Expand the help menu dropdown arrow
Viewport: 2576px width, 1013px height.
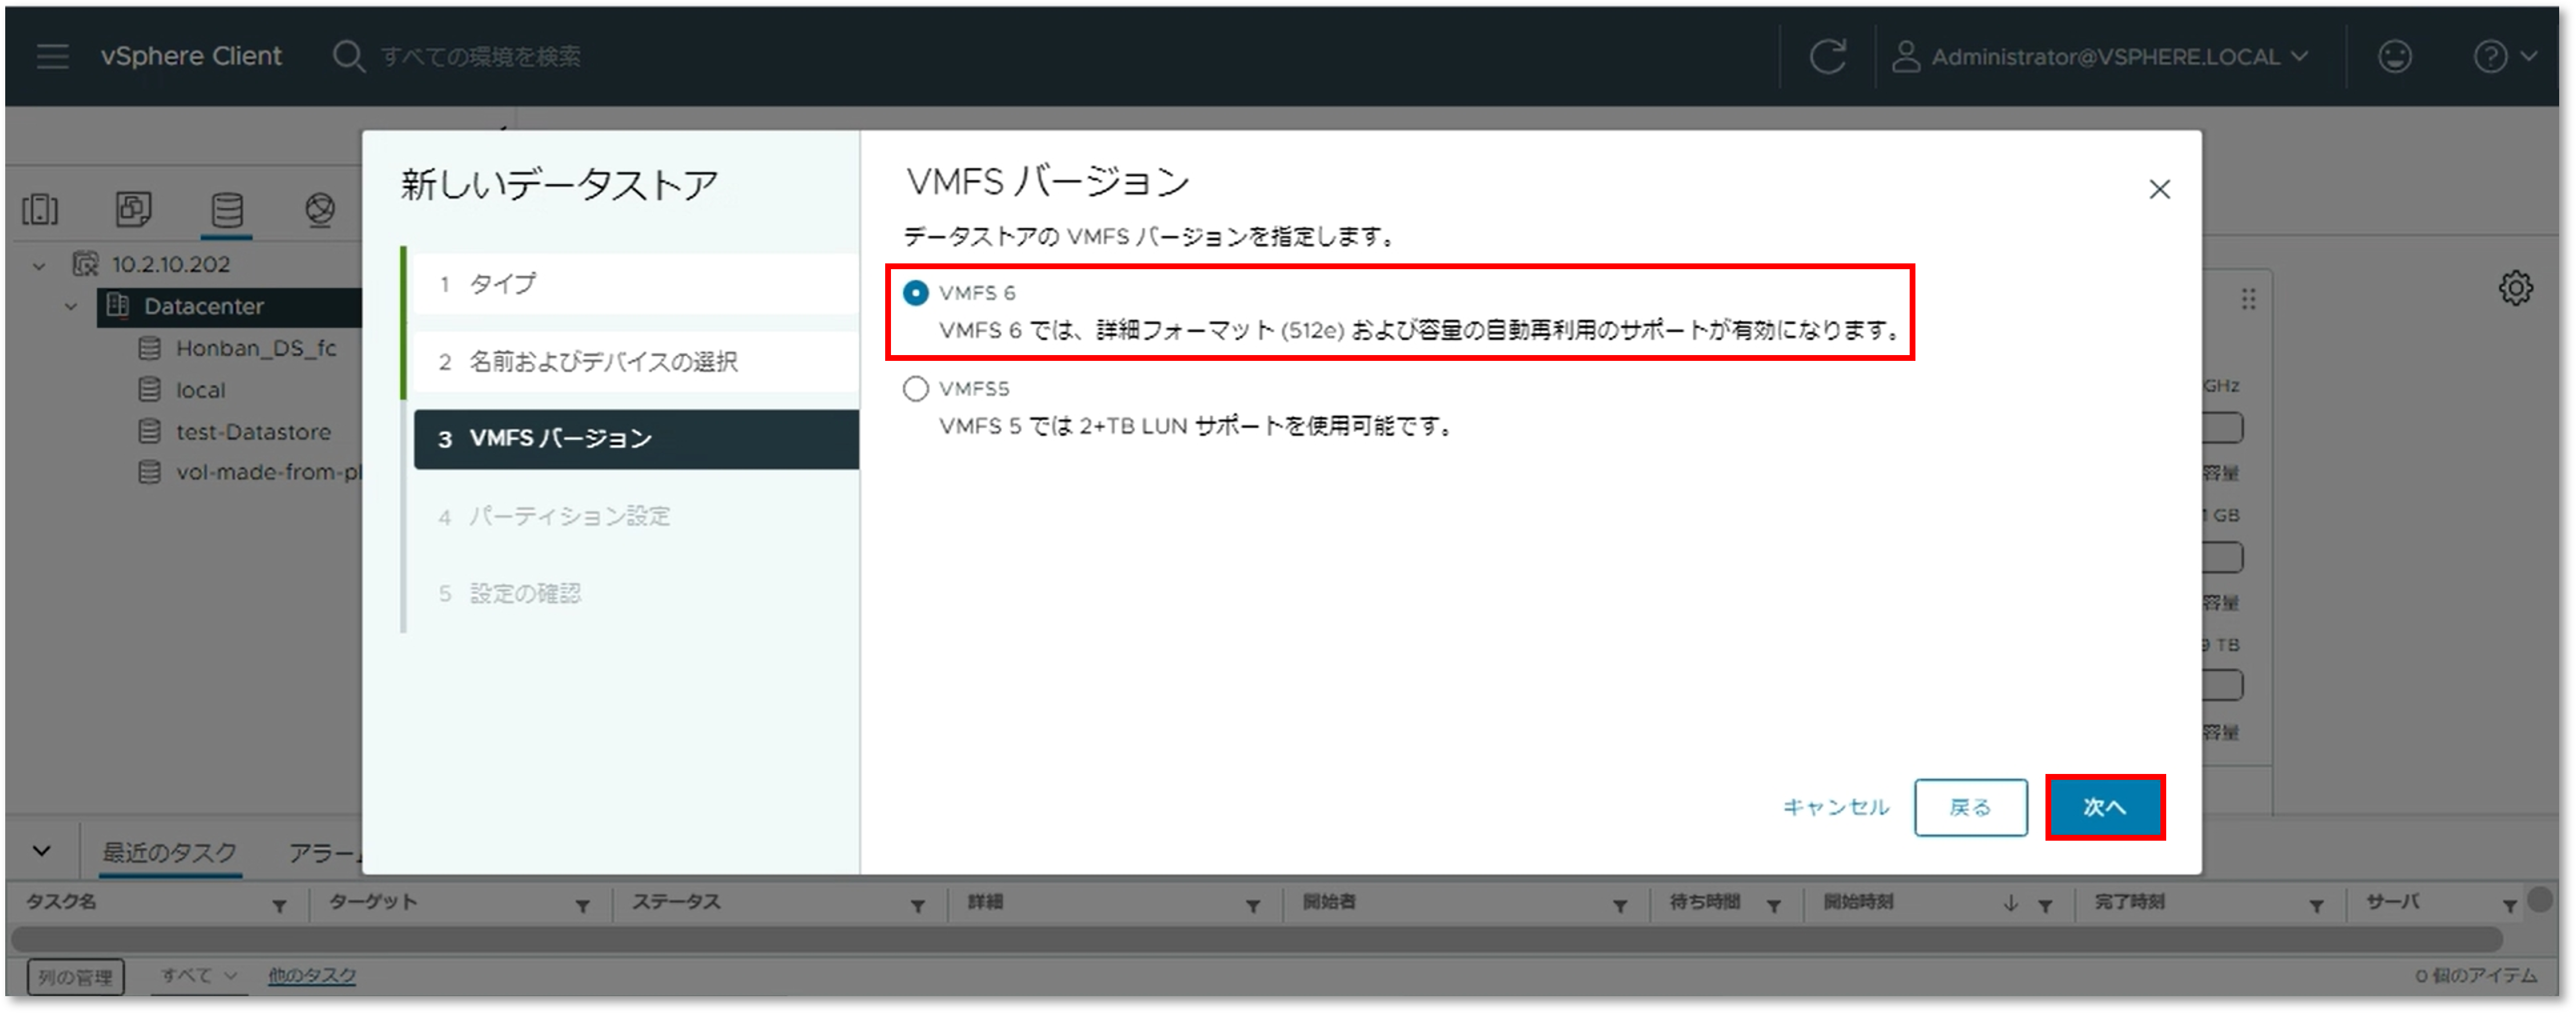2529,56
